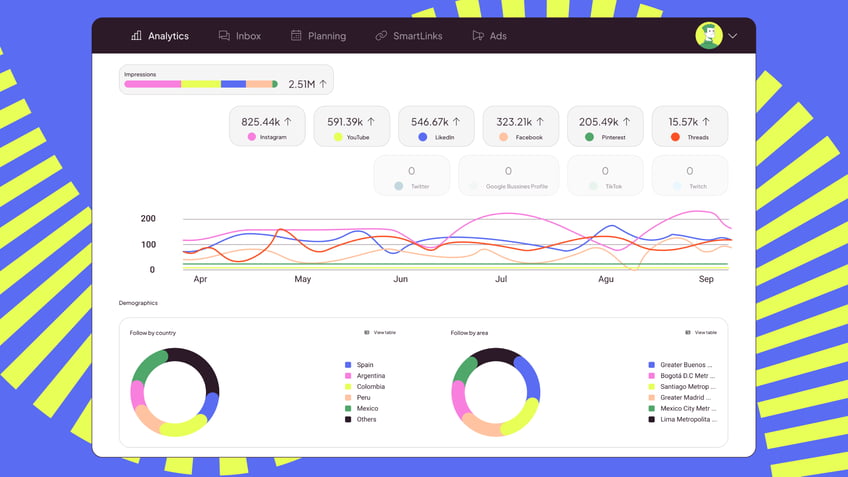This screenshot has height=477, width=848.
Task: Select the Threads 15.57k card
Action: click(x=690, y=127)
